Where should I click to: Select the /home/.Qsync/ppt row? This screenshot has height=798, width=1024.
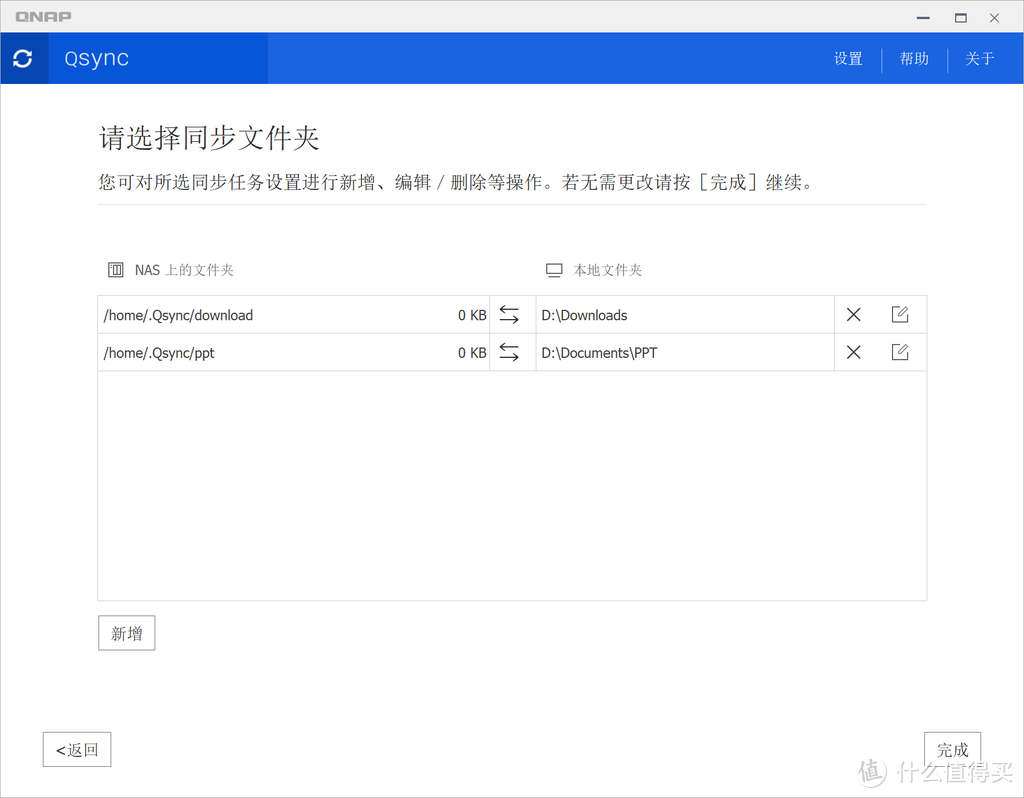(250, 352)
